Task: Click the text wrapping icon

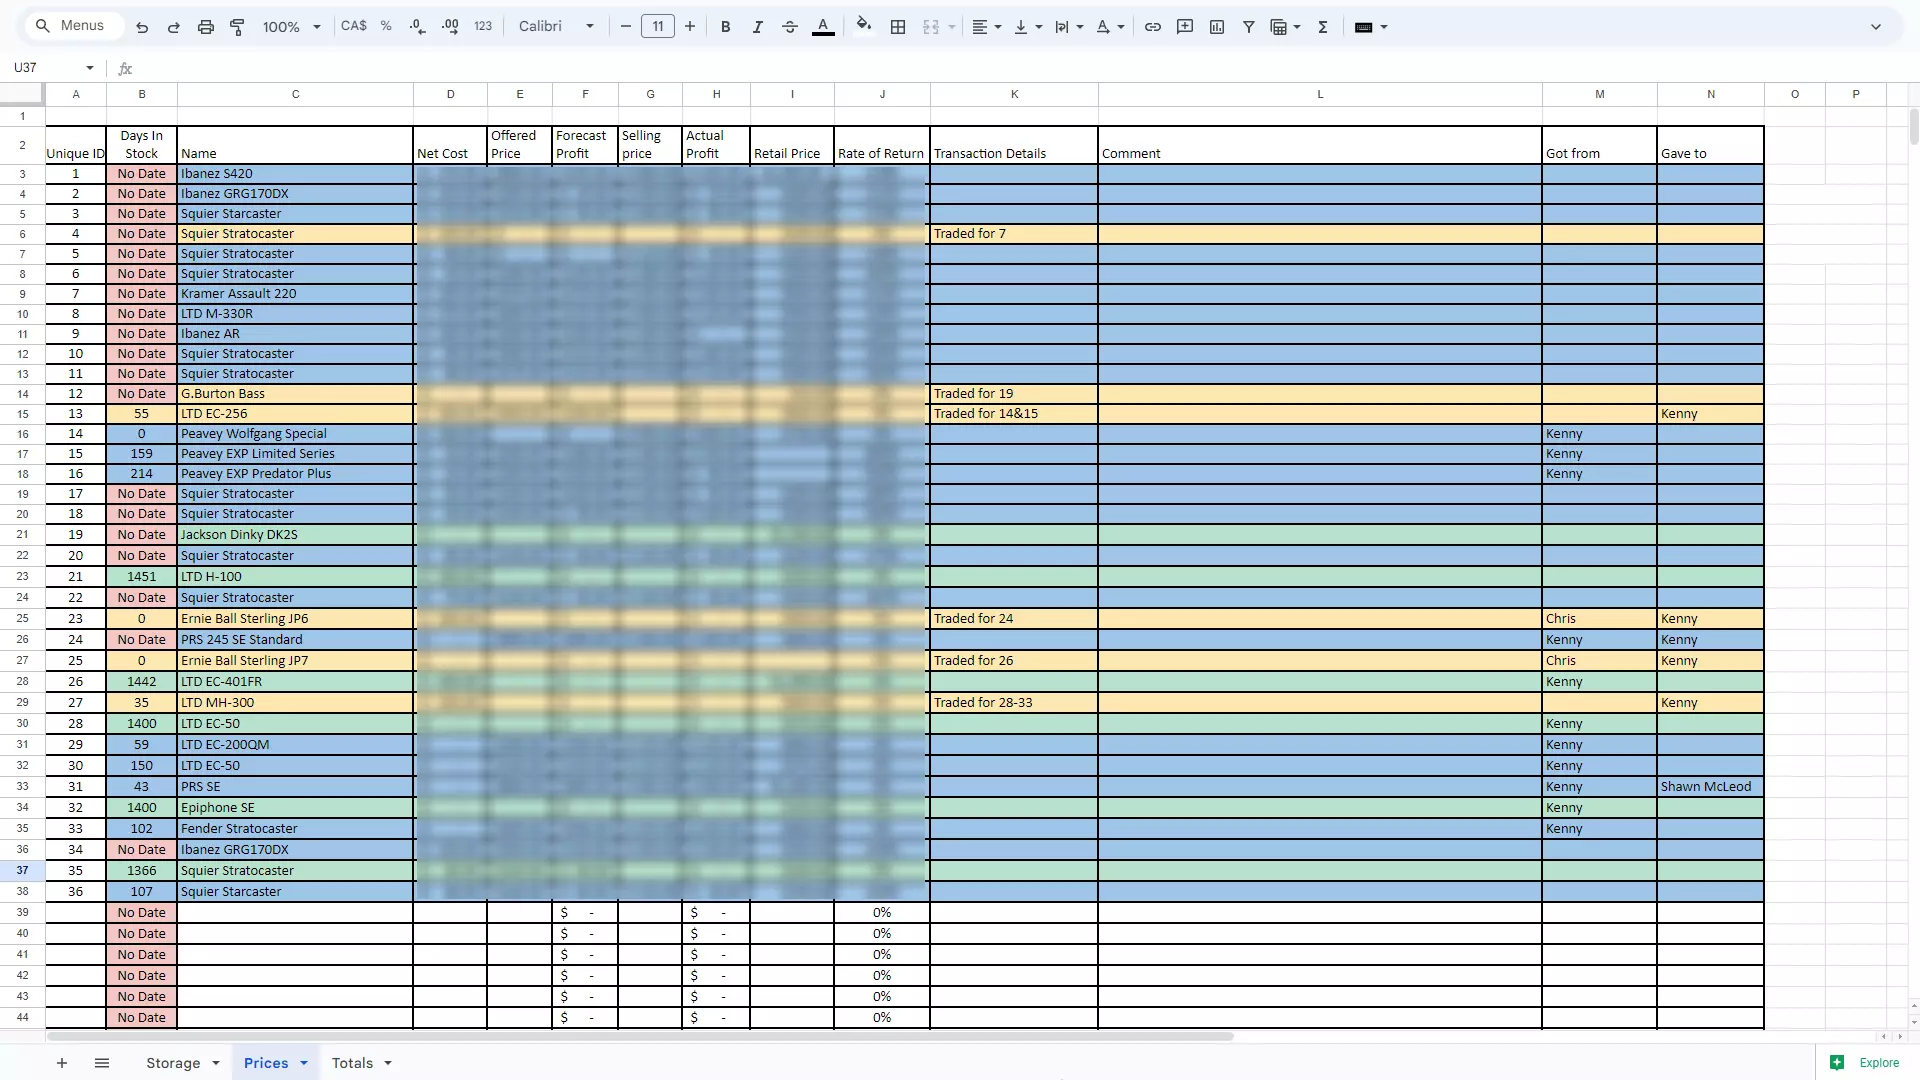Action: point(1062,27)
